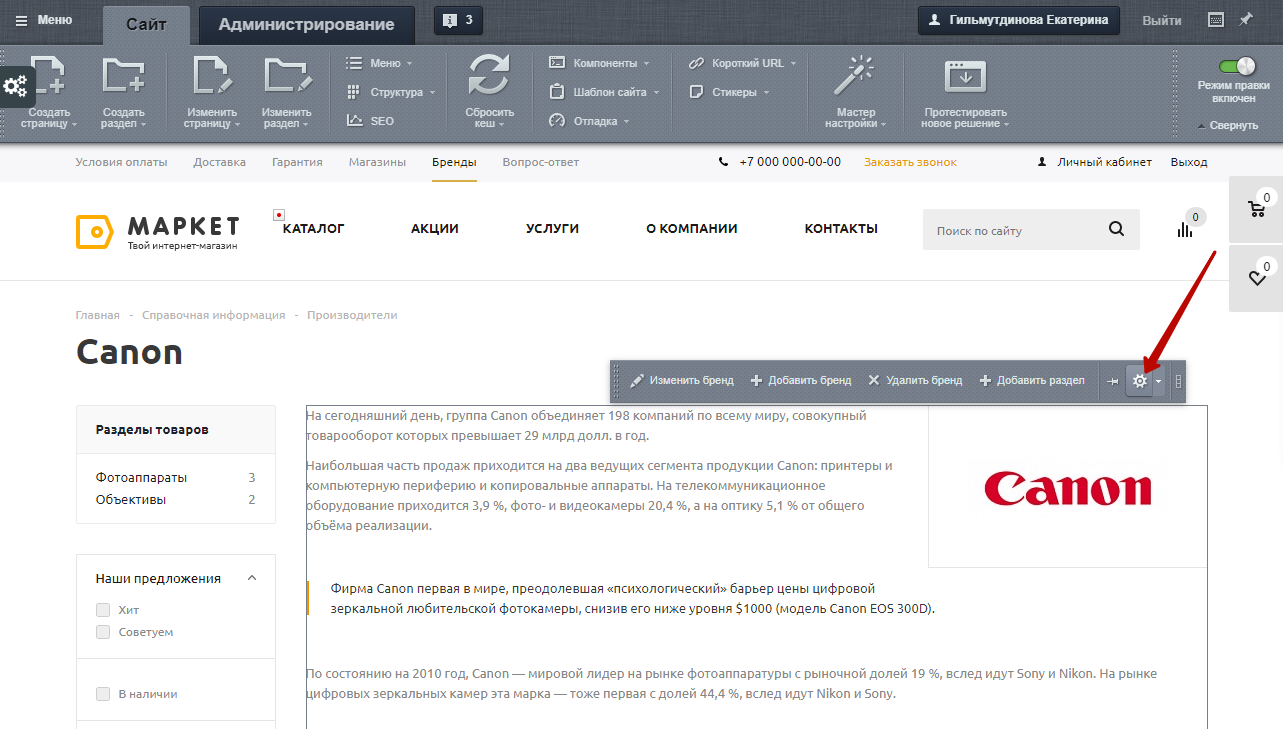Click Изменить бренд in component toolbar
The image size is (1283, 729).
point(682,381)
